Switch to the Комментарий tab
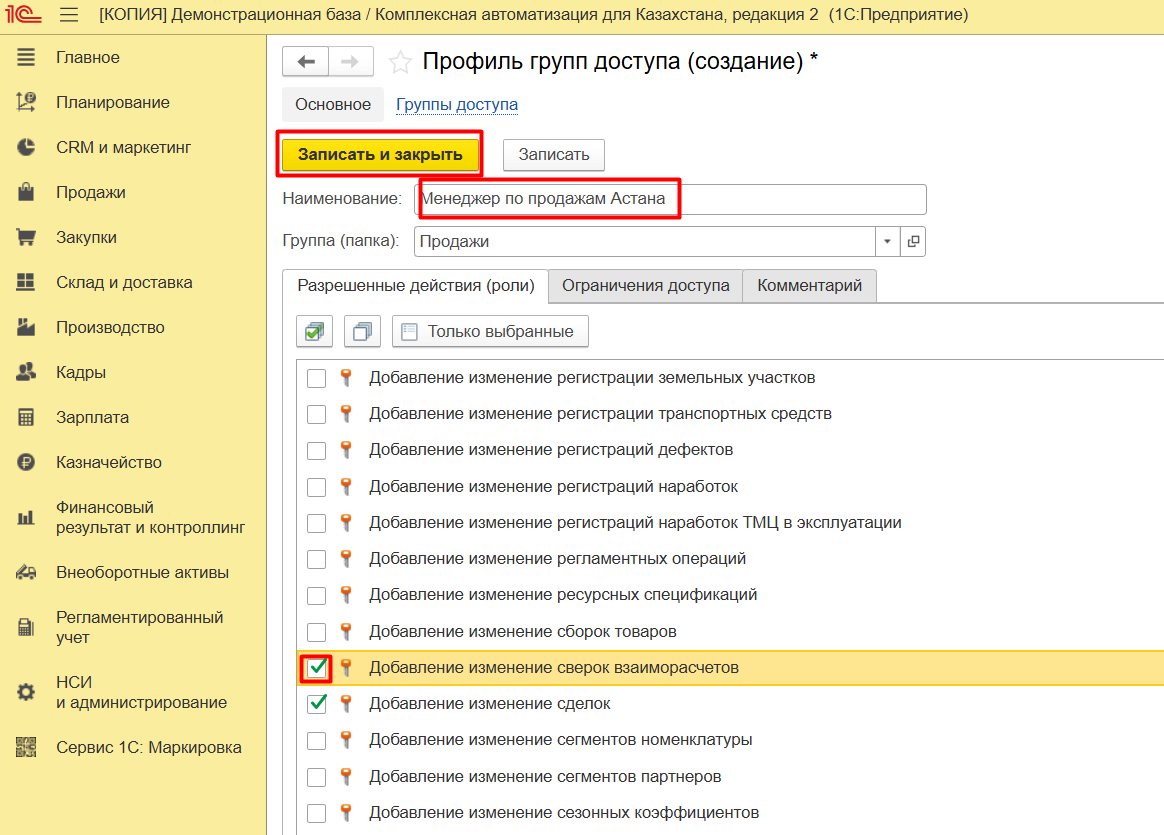 click(x=809, y=285)
